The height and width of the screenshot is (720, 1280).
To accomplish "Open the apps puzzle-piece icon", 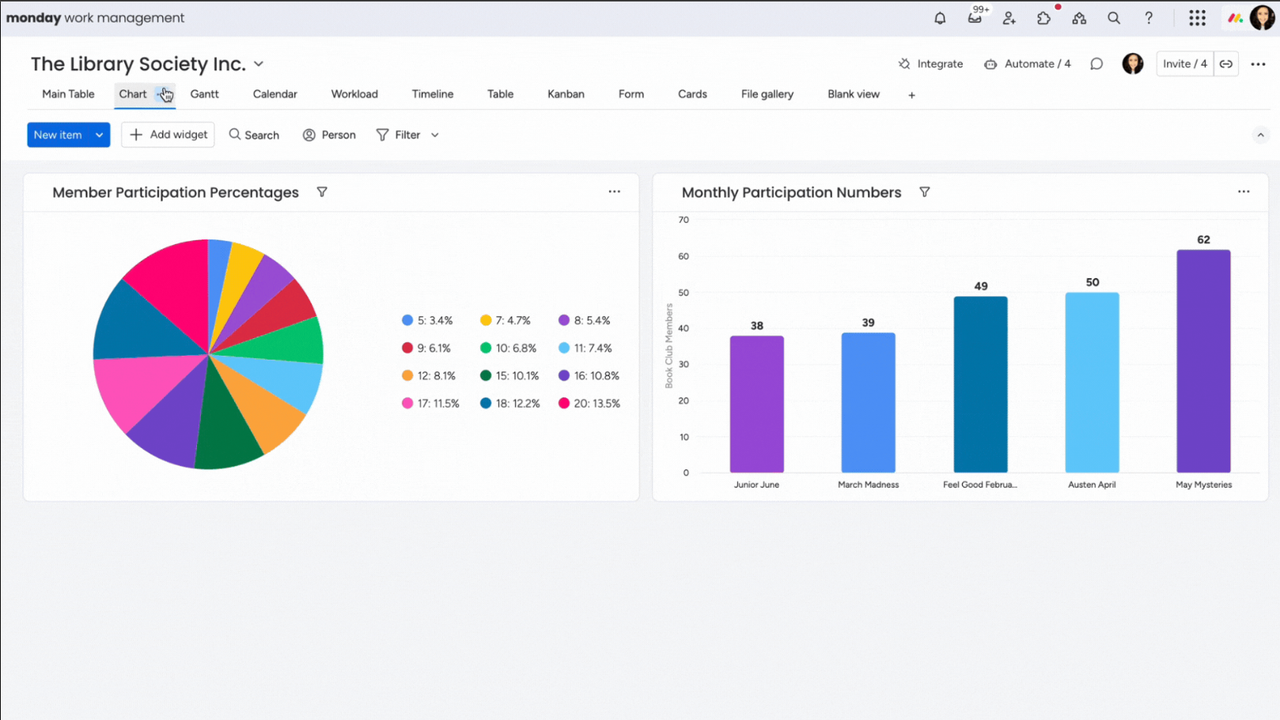I will click(x=1044, y=18).
